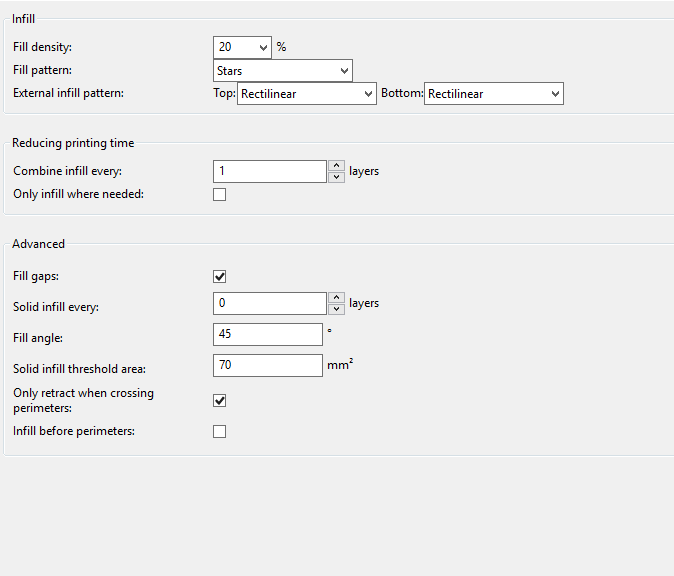This screenshot has height=576, width=674.
Task: Open the Fill density dropdown arrow
Action: tap(263, 47)
